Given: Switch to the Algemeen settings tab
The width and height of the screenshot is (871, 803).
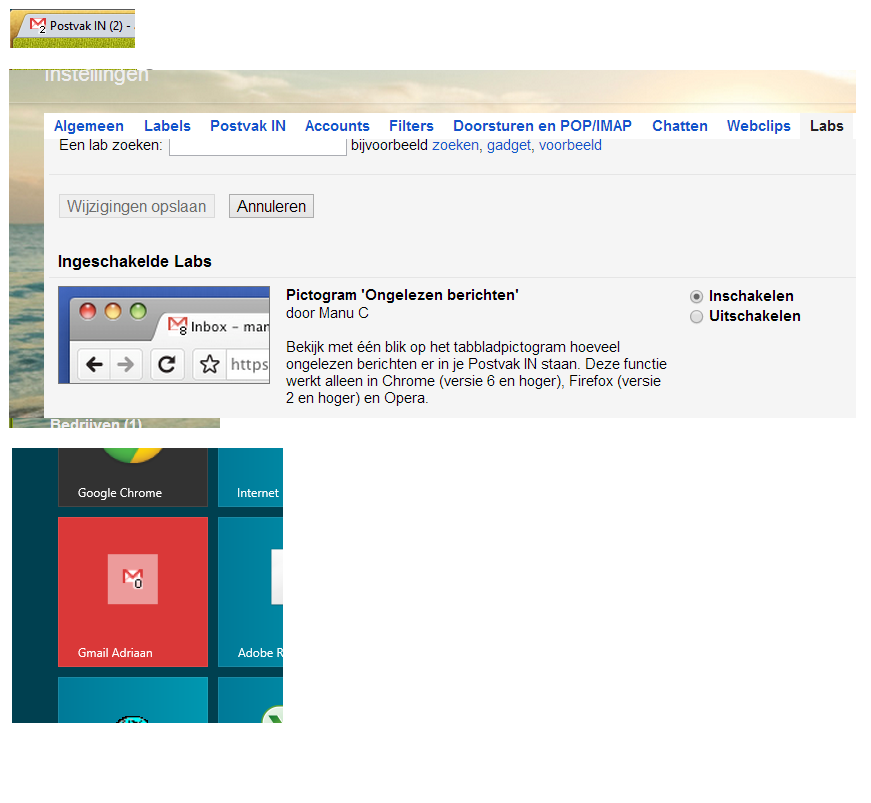Looking at the screenshot, I should coord(89,126).
